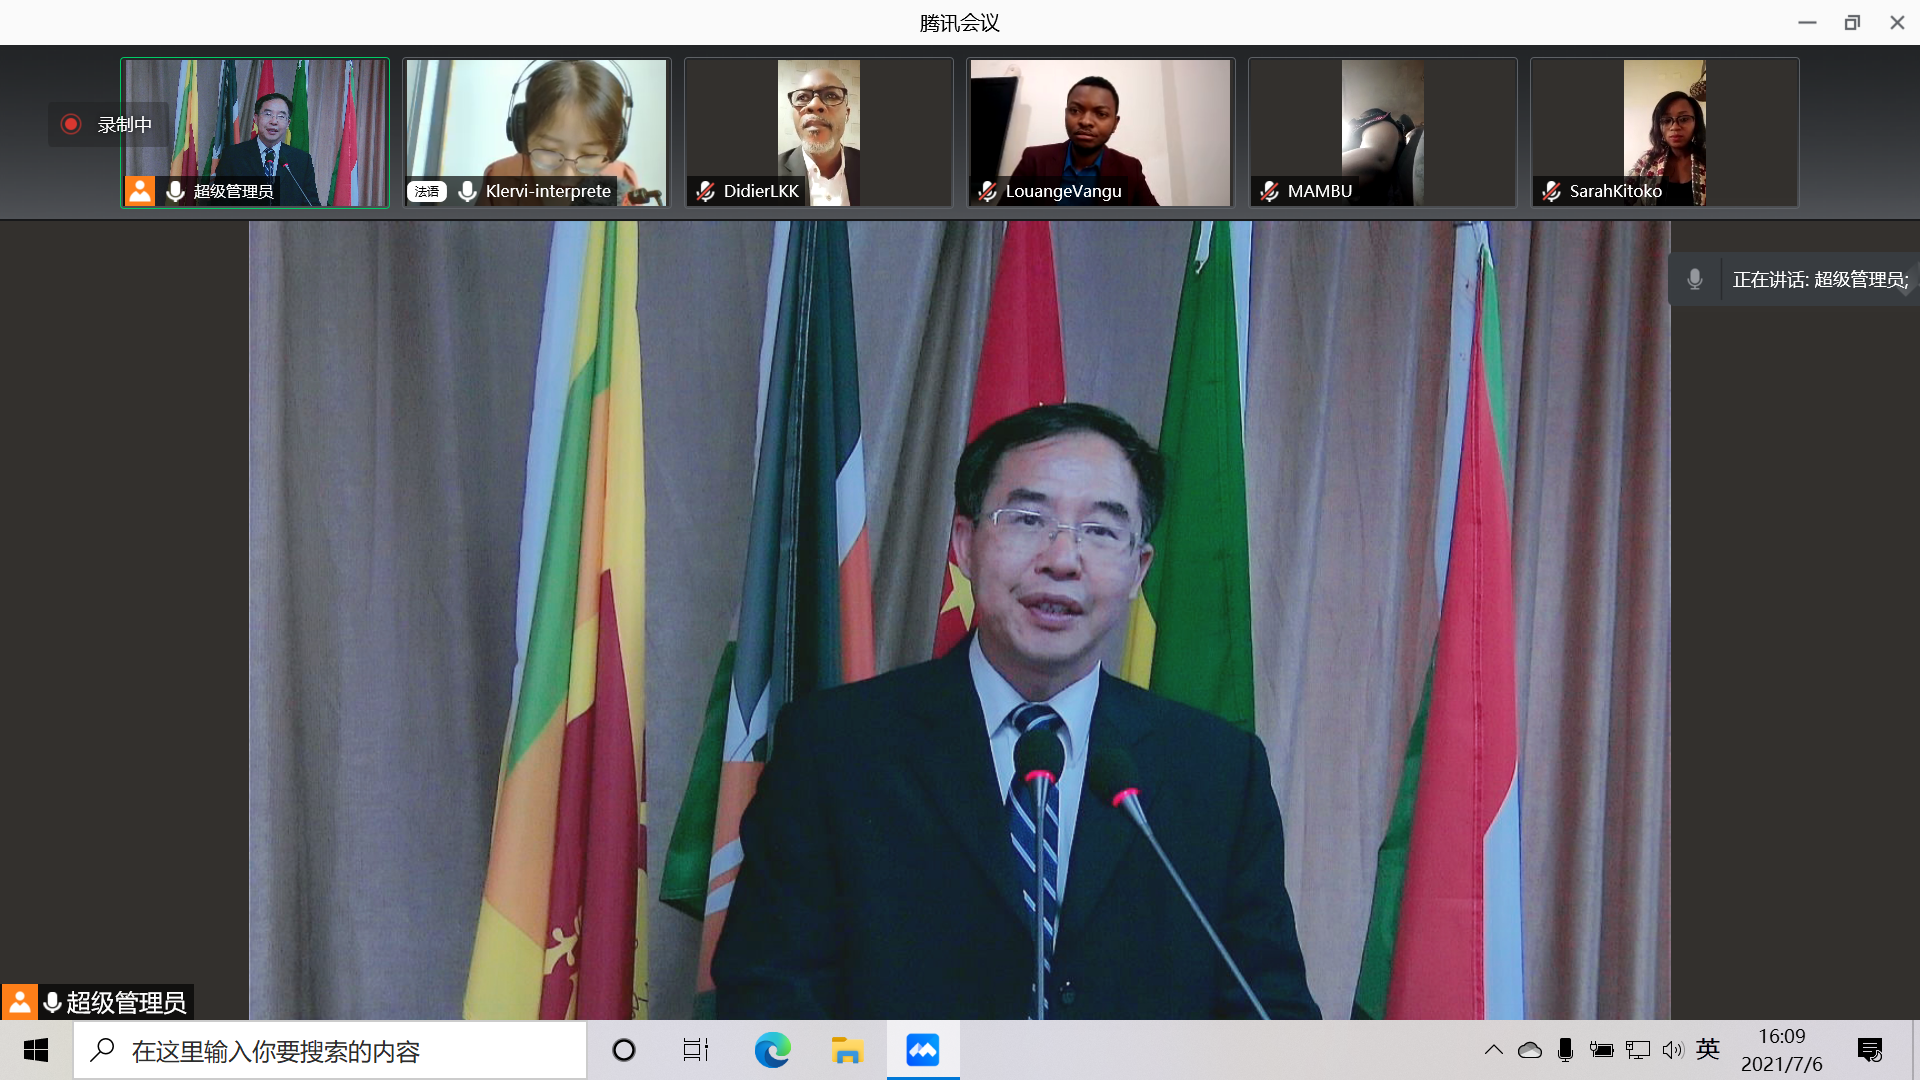Click the 法语 language badge on Klervi
This screenshot has height=1080, width=1920.
[427, 191]
